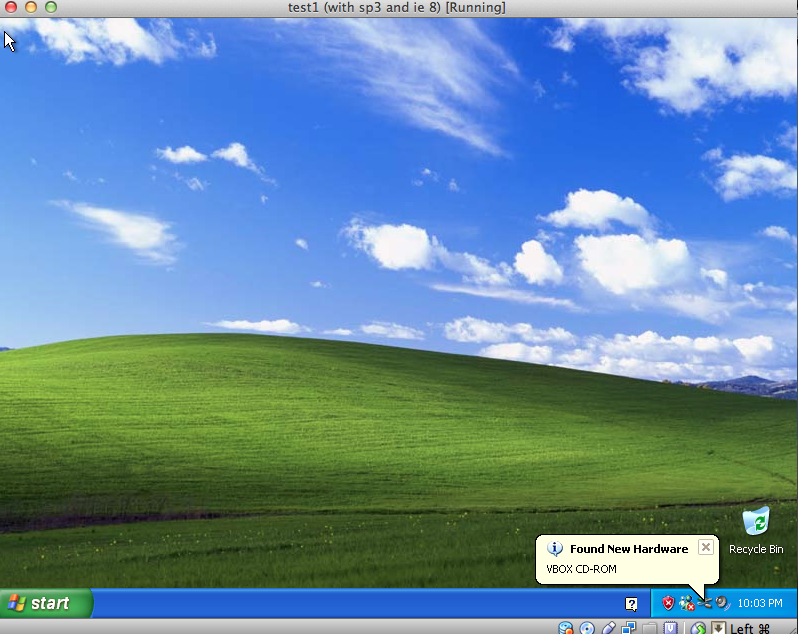The height and width of the screenshot is (634, 798).
Task: Open the Windows XP start menu
Action: [46, 603]
